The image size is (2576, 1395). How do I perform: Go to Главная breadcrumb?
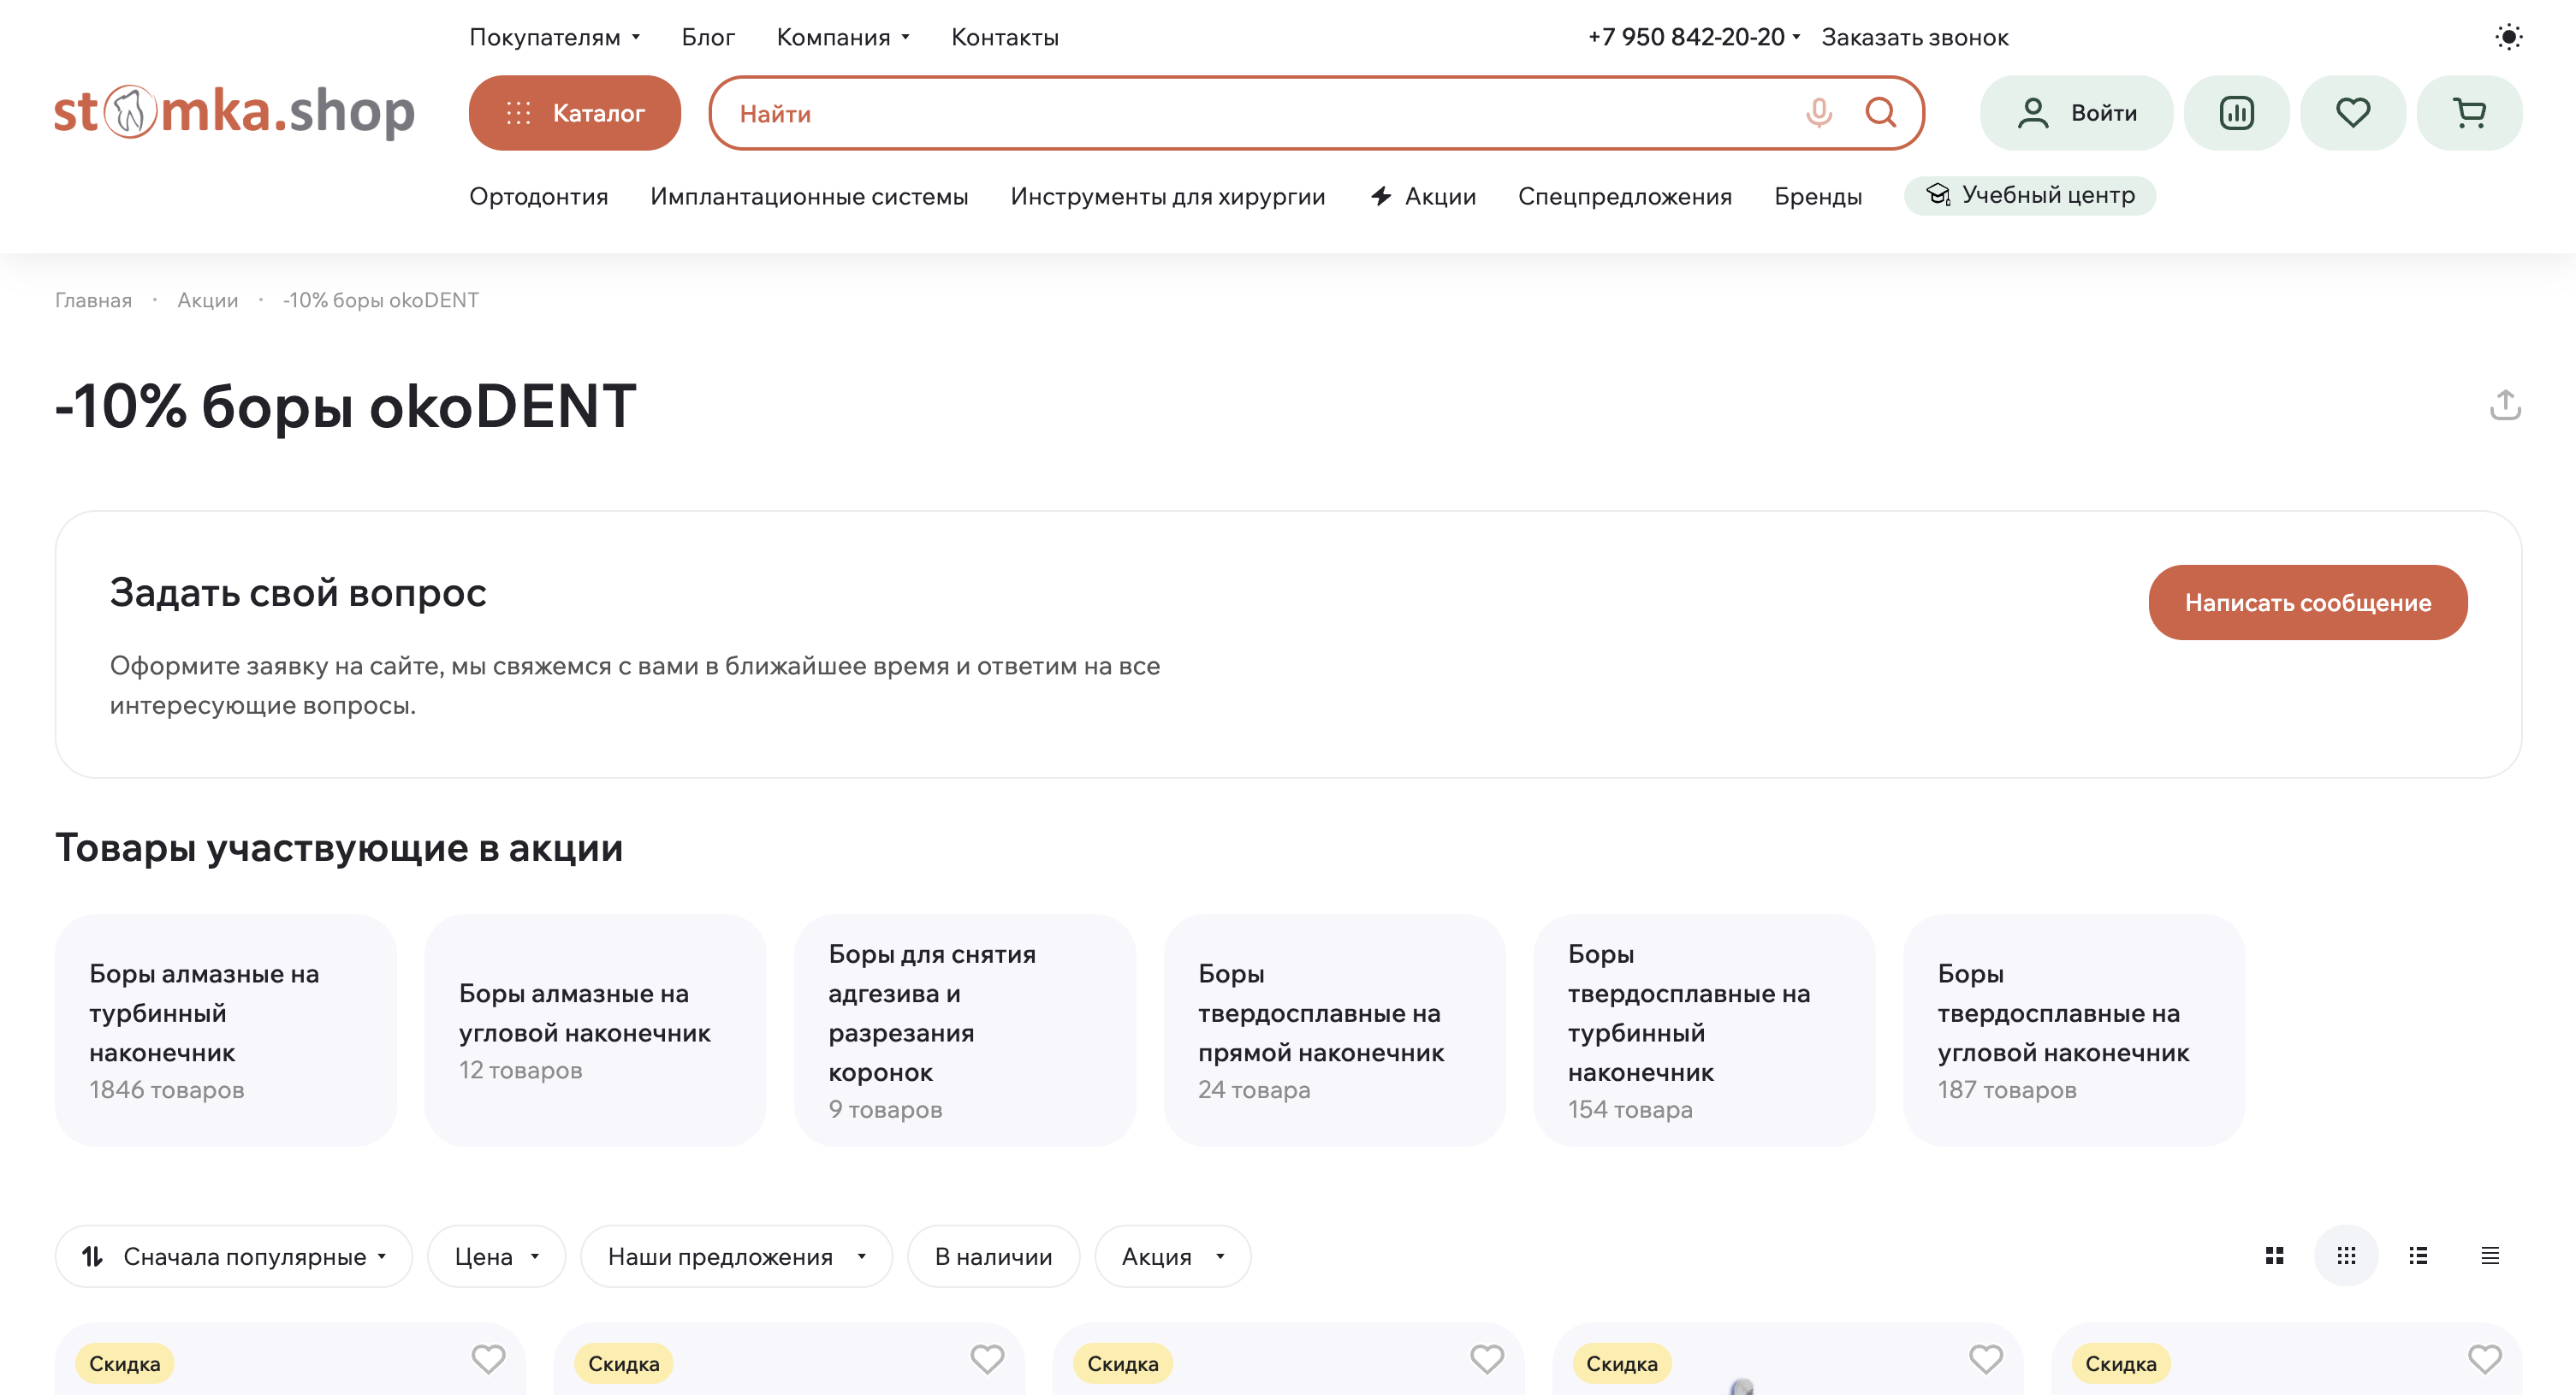tap(93, 300)
